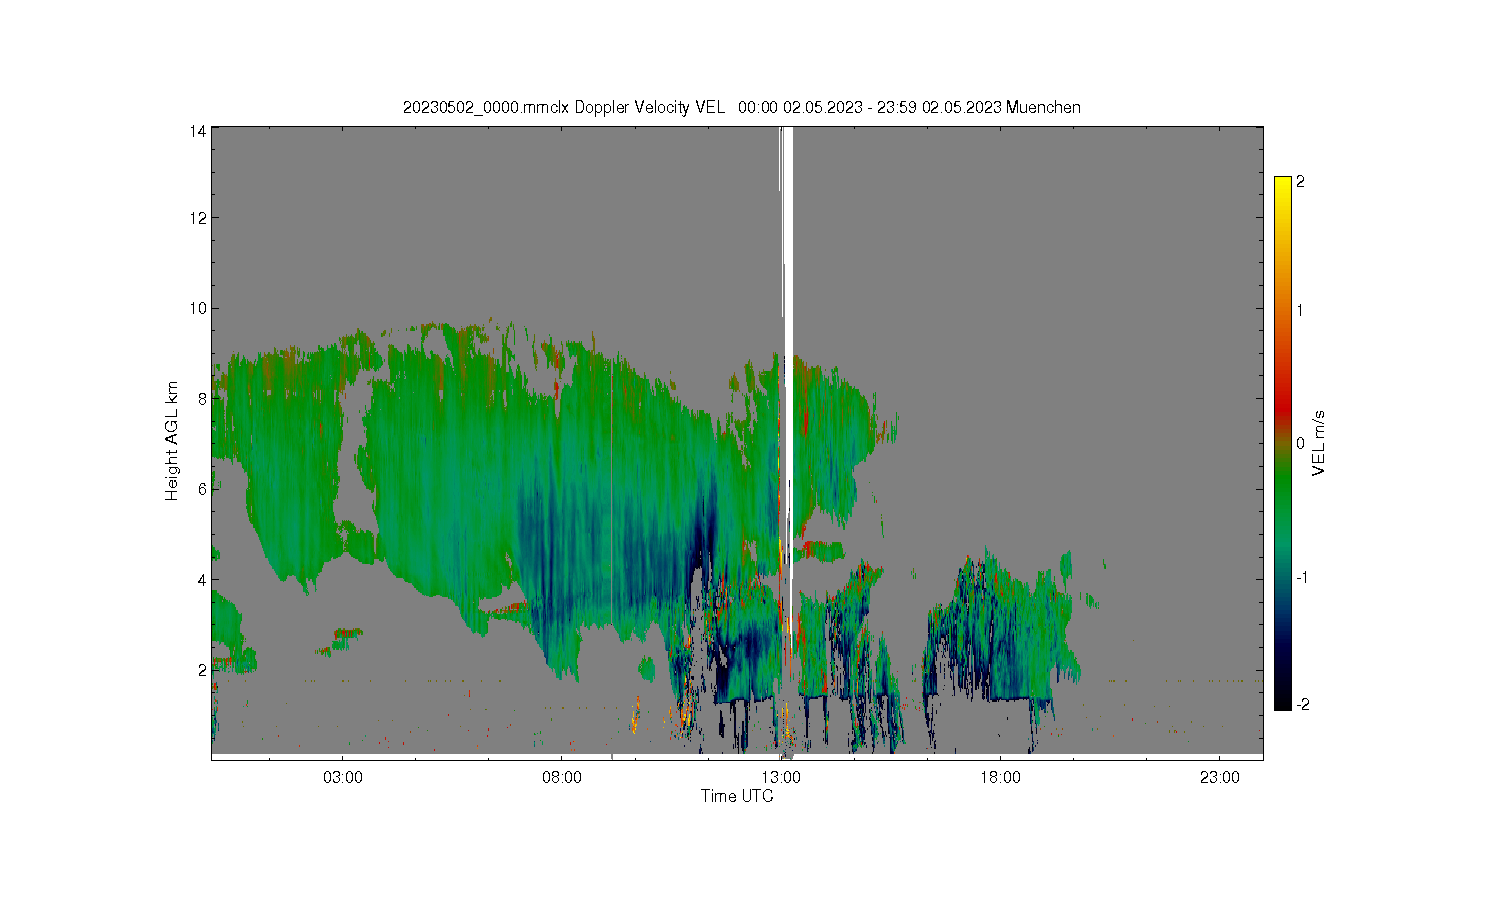
Task: Click the plot title text
Action: [741, 107]
